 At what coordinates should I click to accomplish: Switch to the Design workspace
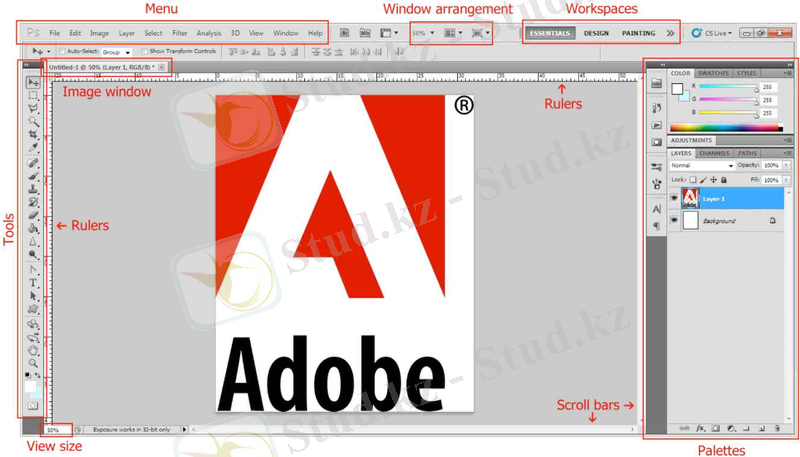click(x=596, y=33)
